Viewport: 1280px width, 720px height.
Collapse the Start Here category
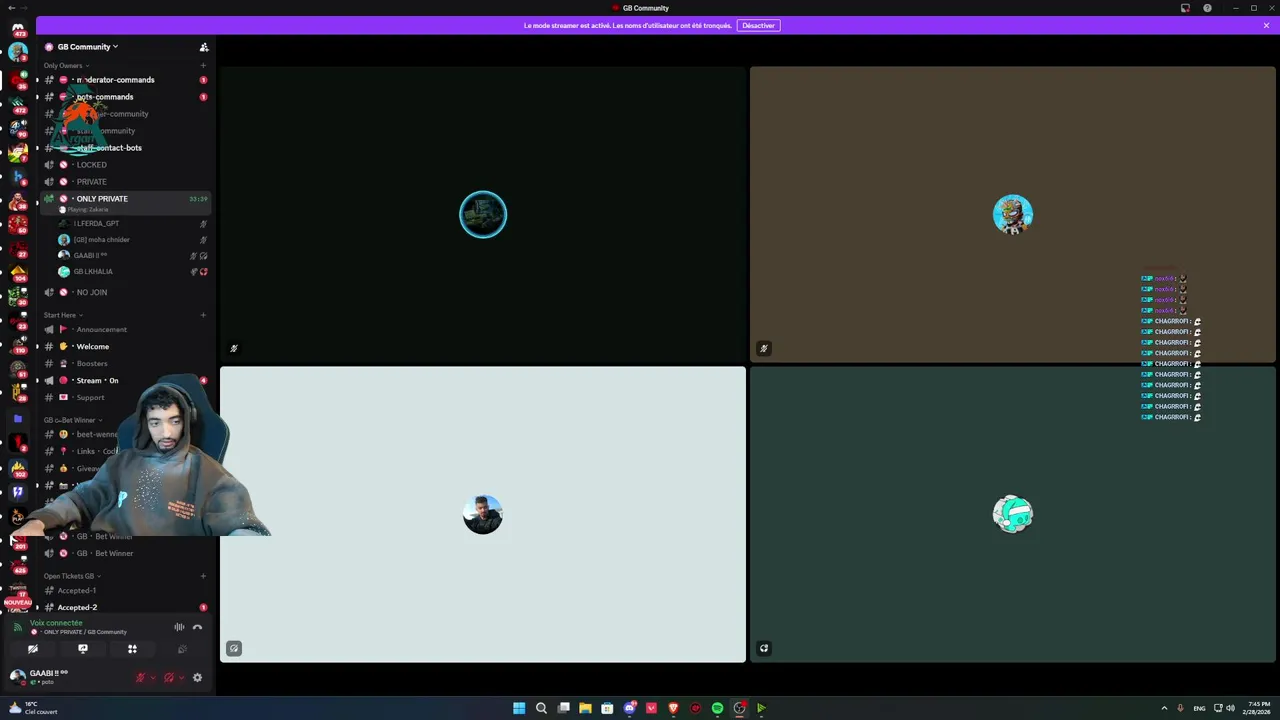pyautogui.click(x=63, y=315)
